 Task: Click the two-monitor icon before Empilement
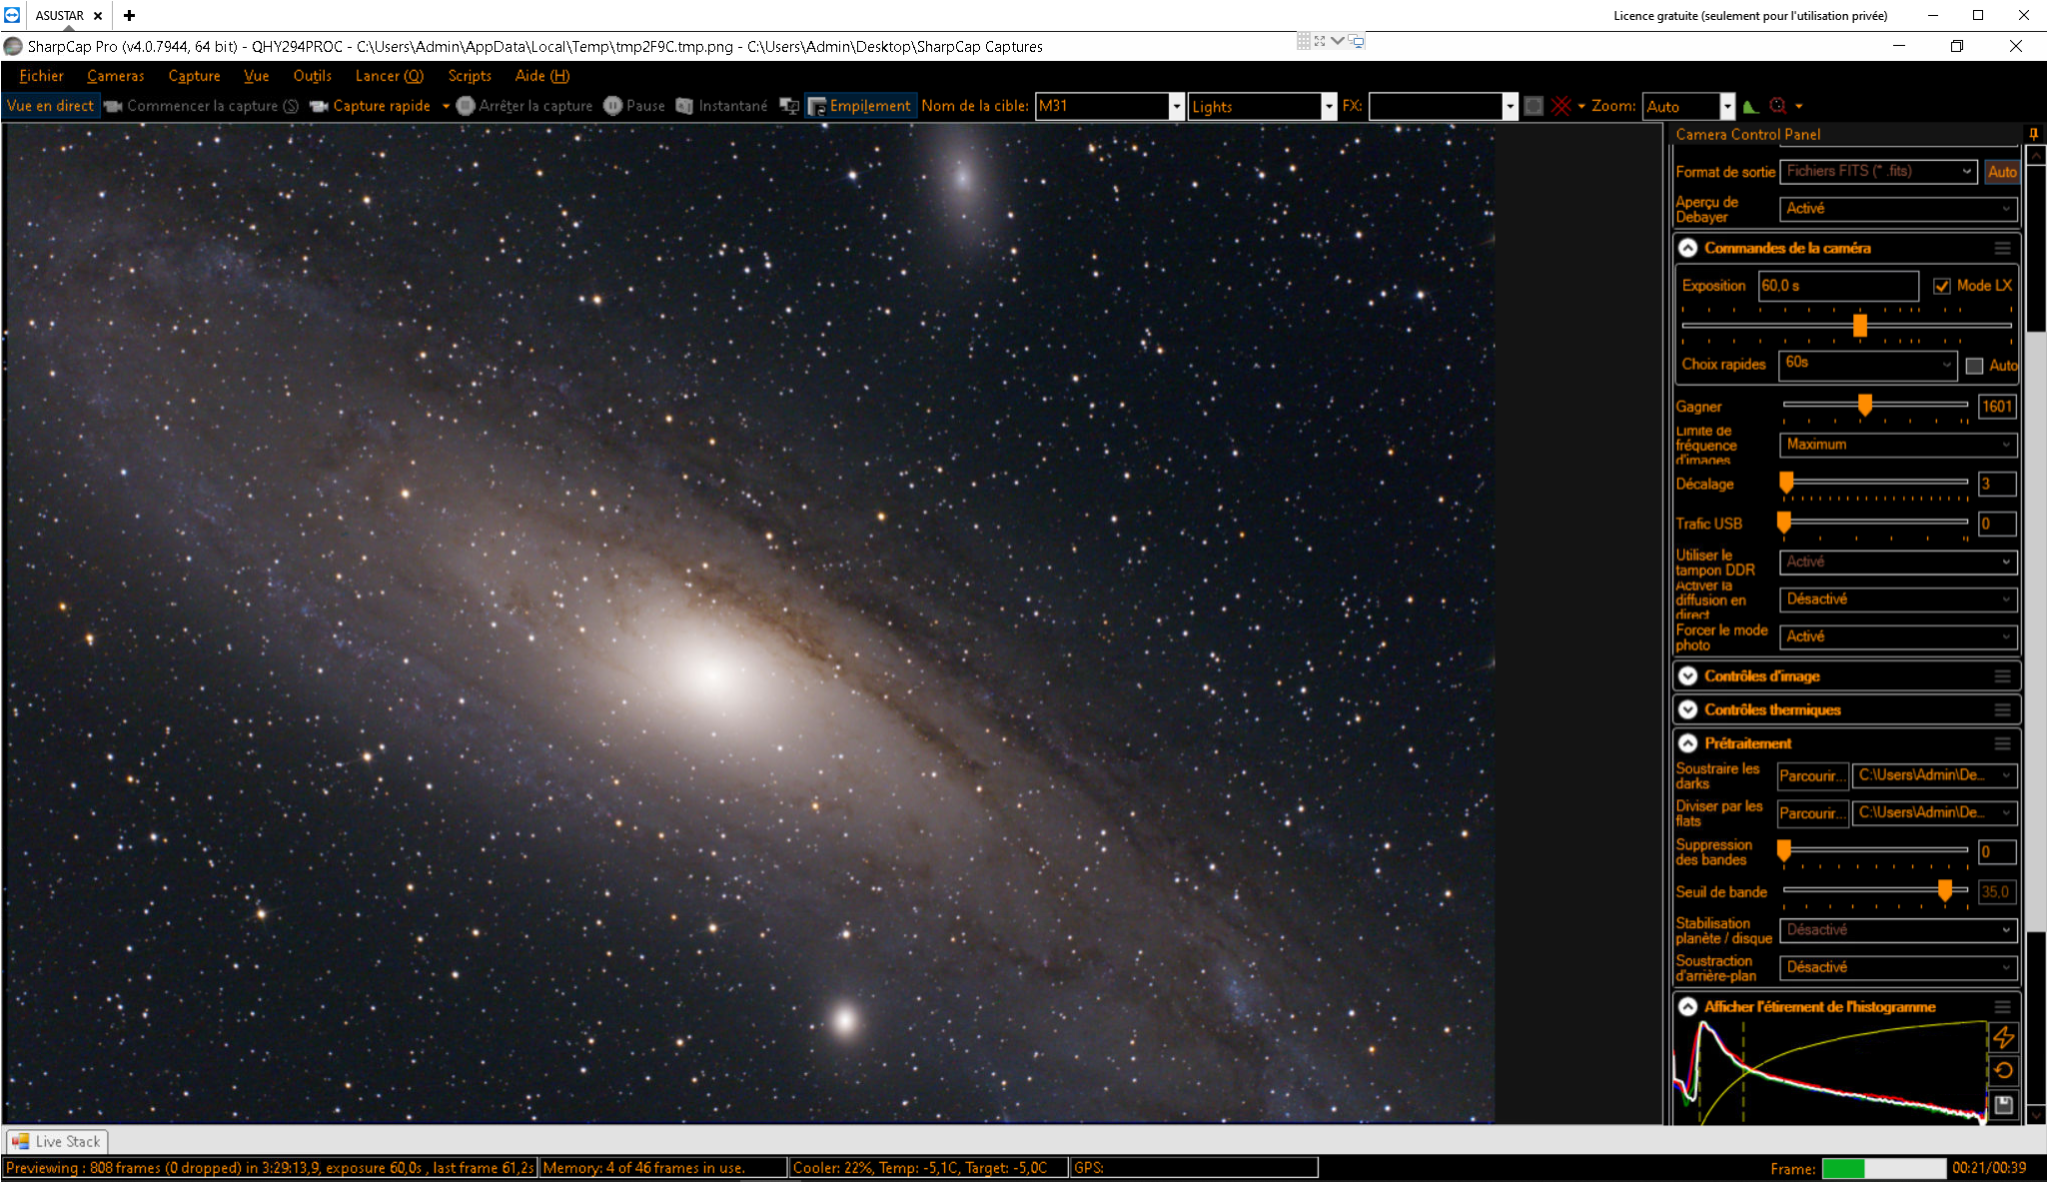(789, 106)
